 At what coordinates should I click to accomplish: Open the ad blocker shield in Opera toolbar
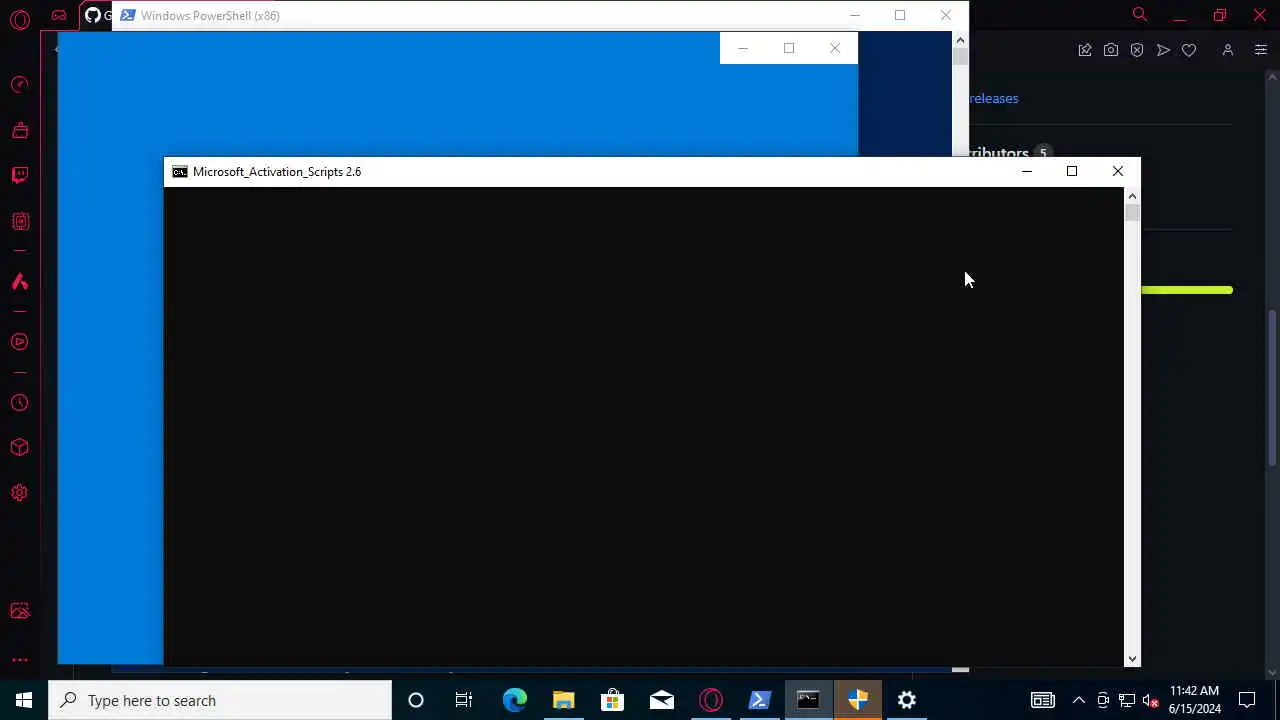tap(1137, 50)
